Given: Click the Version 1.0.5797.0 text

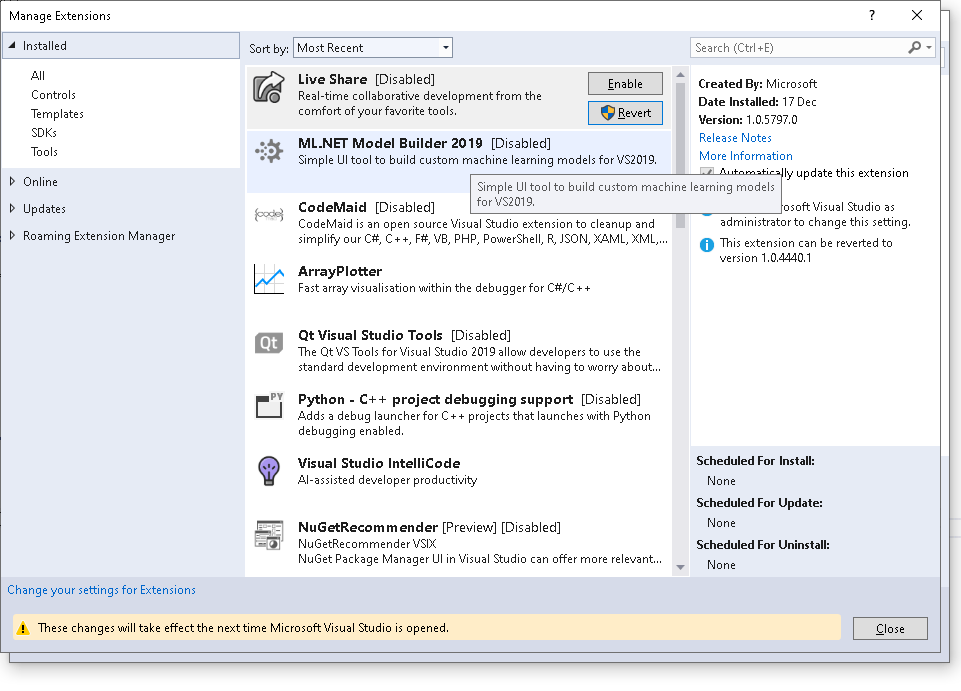Looking at the screenshot, I should tap(748, 120).
